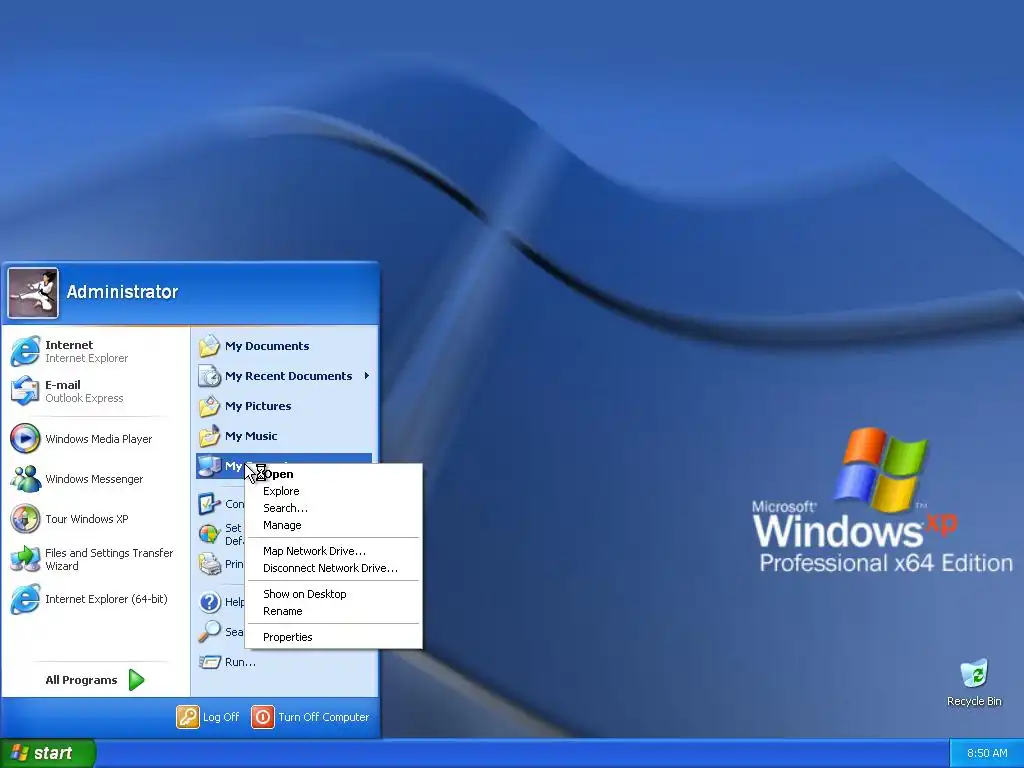Open the Run dialog icon
Image resolution: width=1024 pixels, height=768 pixels.
[210, 662]
